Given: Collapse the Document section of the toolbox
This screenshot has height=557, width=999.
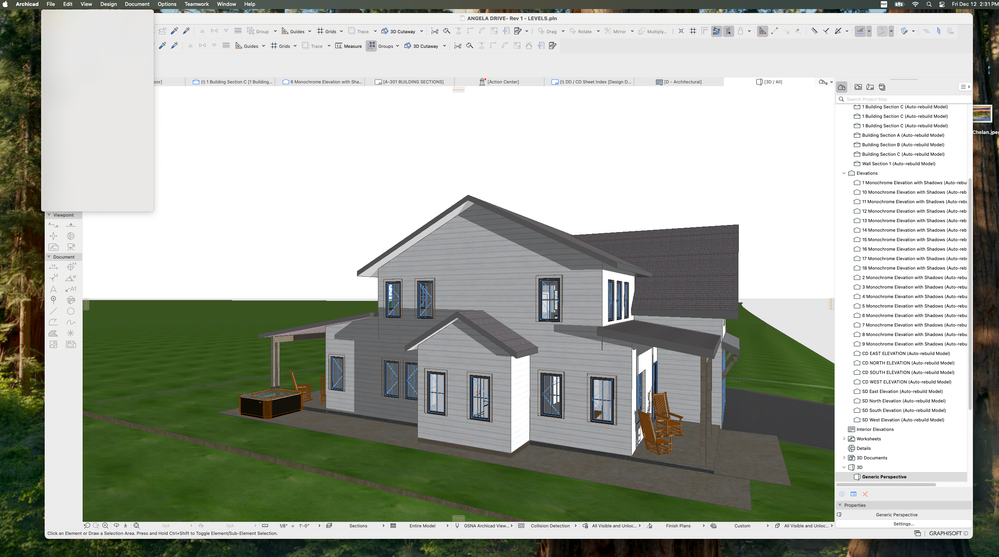Looking at the screenshot, I should pos(49,257).
